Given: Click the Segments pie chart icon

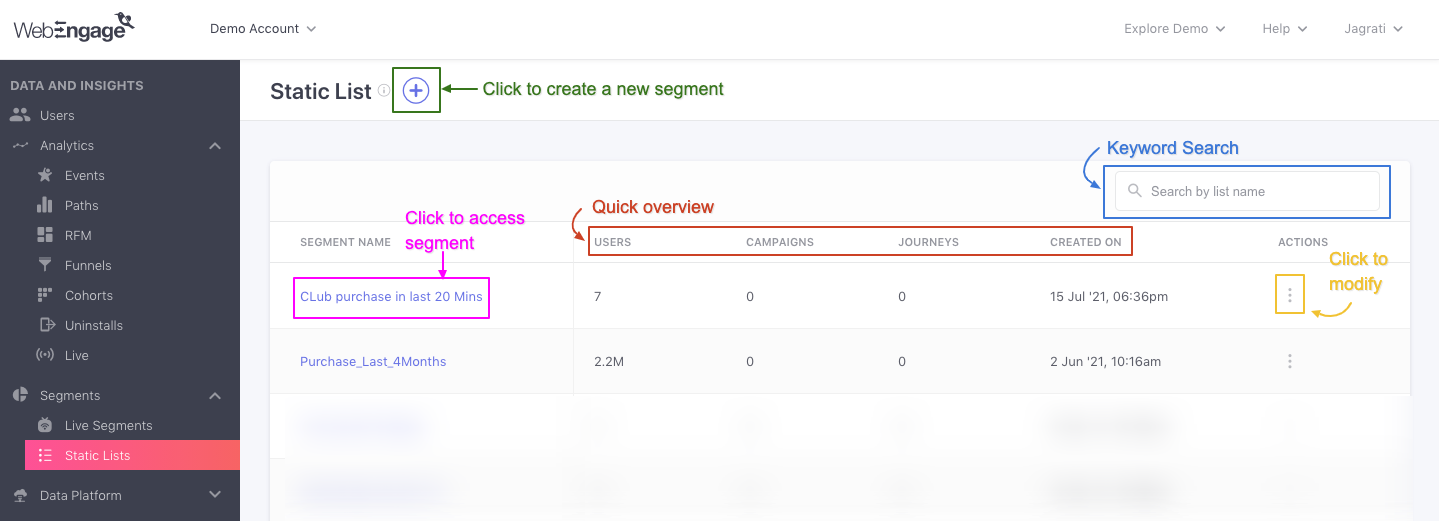Looking at the screenshot, I should 20,395.
